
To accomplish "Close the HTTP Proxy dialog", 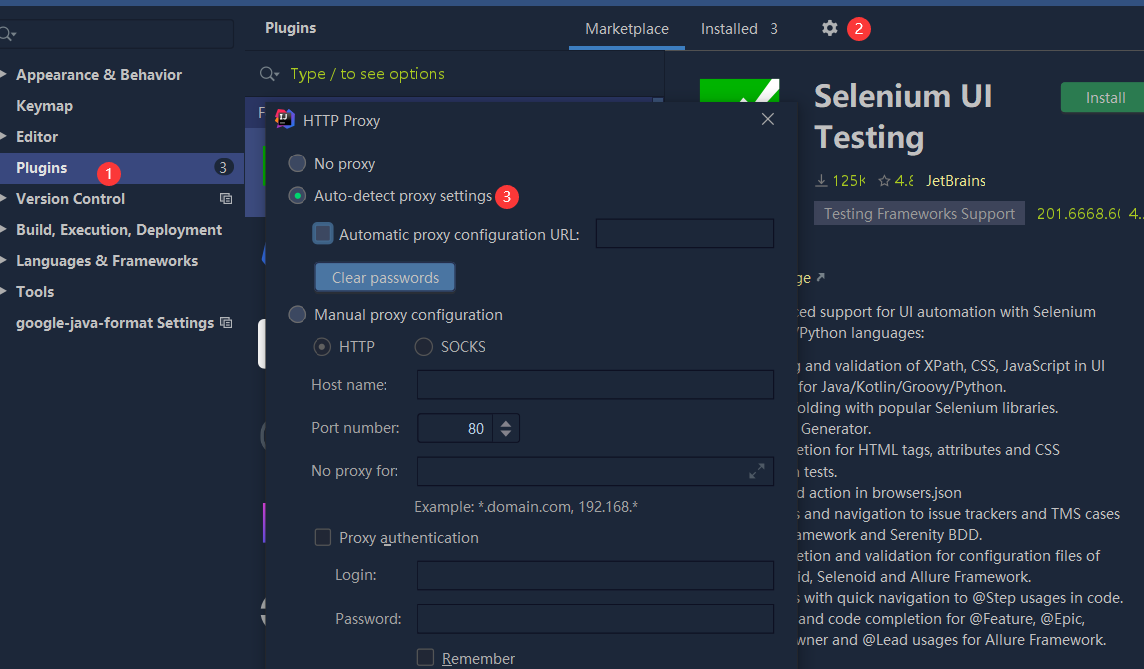I will pyautogui.click(x=768, y=119).
